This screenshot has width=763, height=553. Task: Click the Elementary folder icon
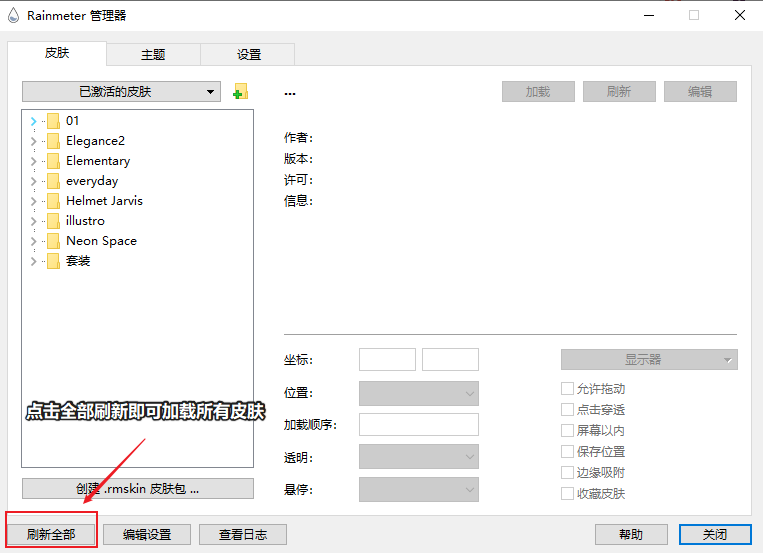click(x=54, y=161)
